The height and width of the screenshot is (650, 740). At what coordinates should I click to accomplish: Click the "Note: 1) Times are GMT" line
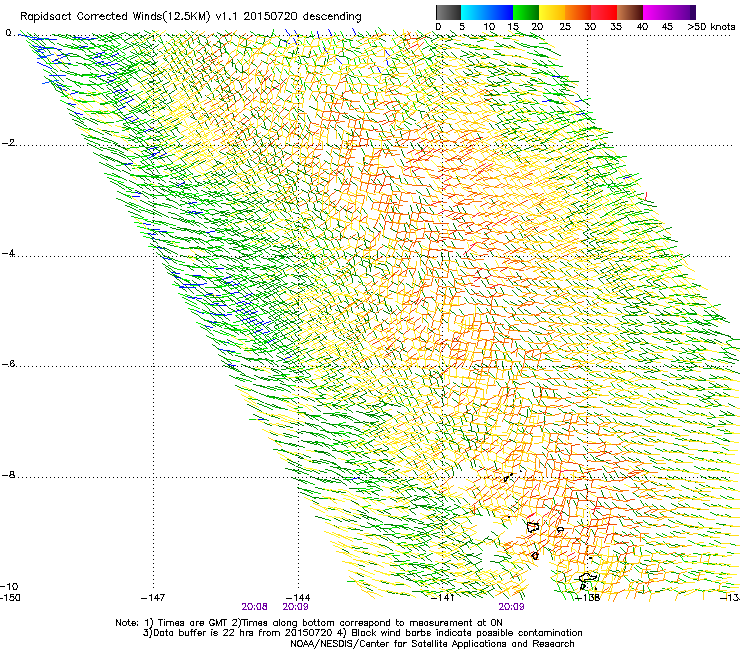coord(309,623)
